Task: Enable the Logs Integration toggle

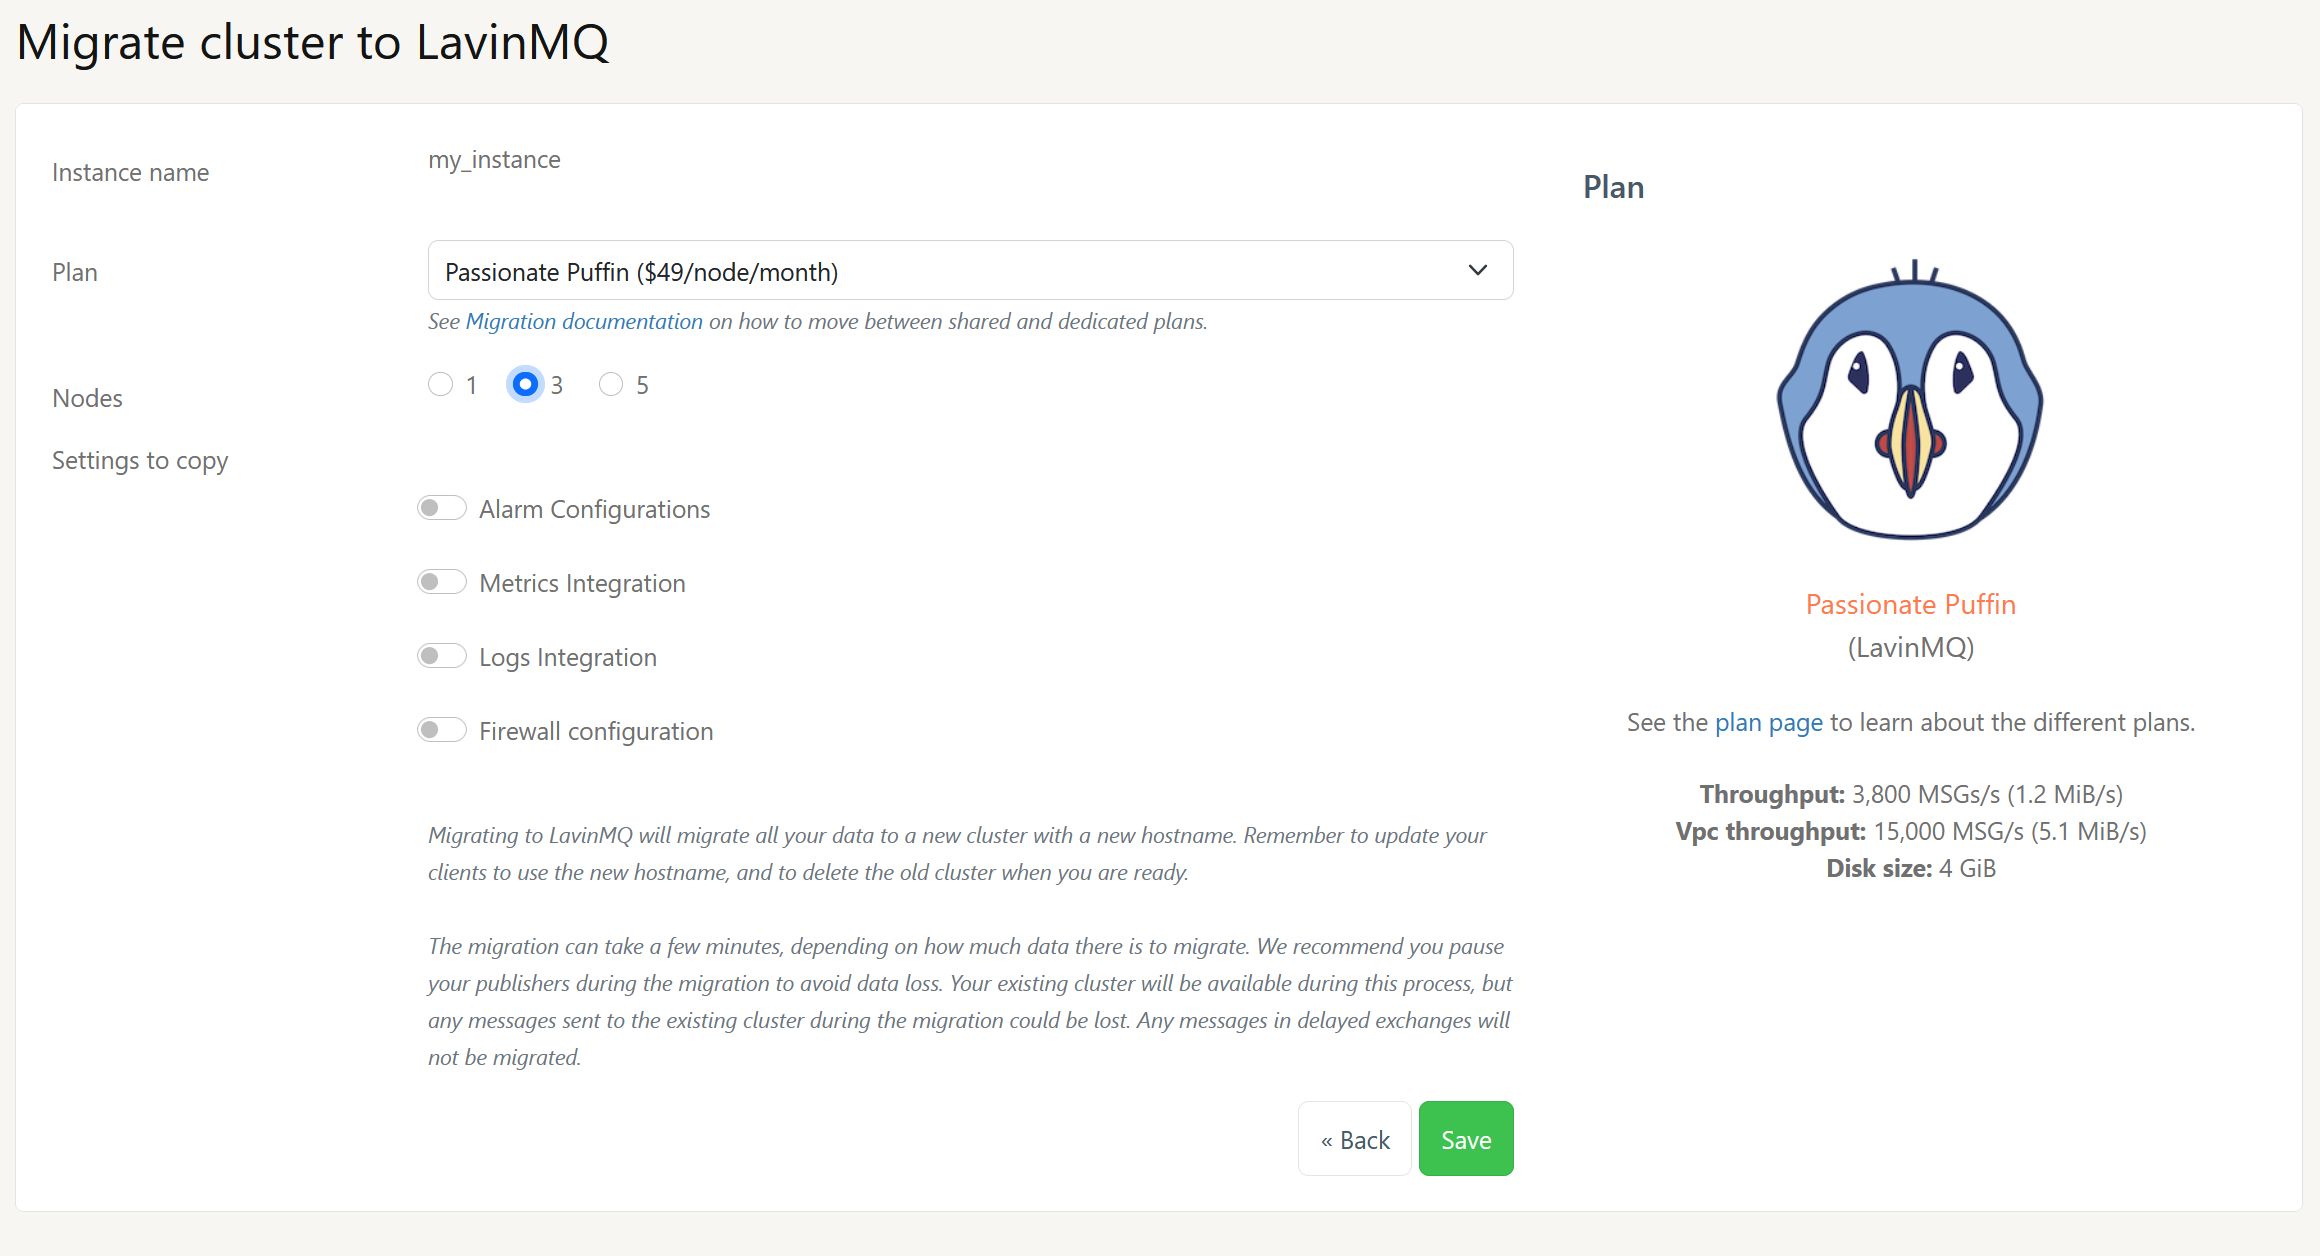Action: coord(441,654)
